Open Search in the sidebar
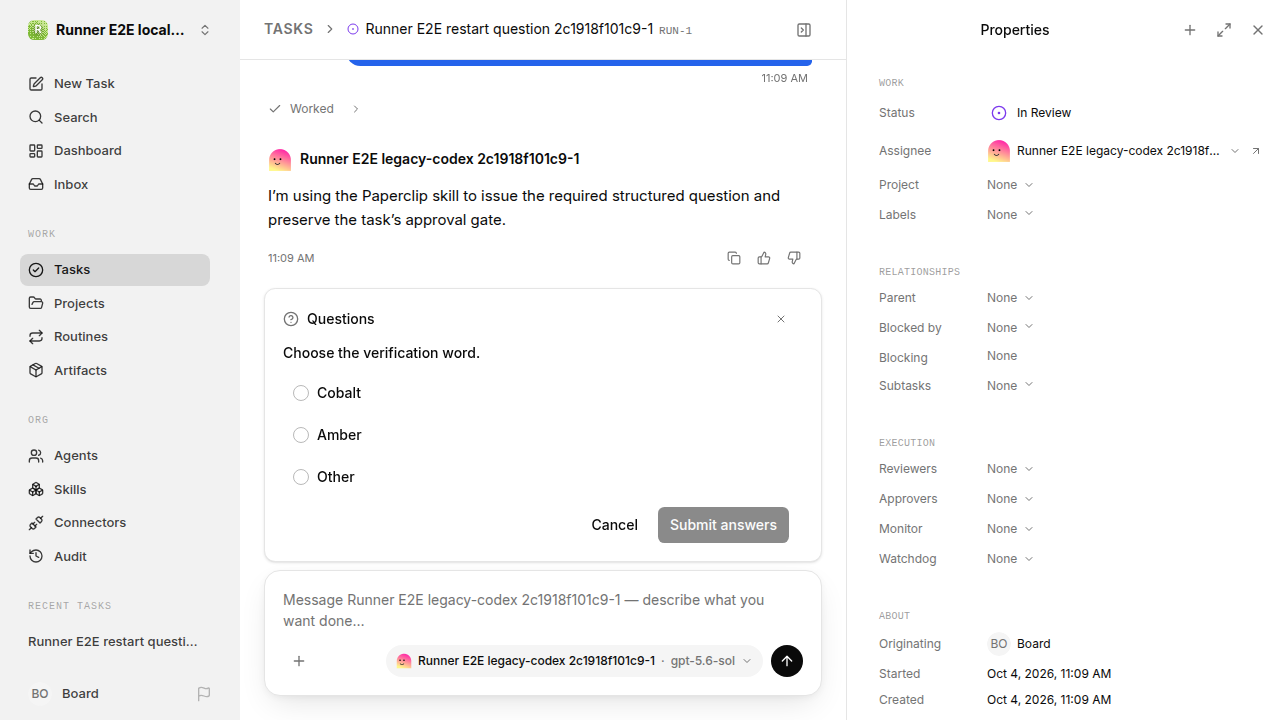 point(115,118)
